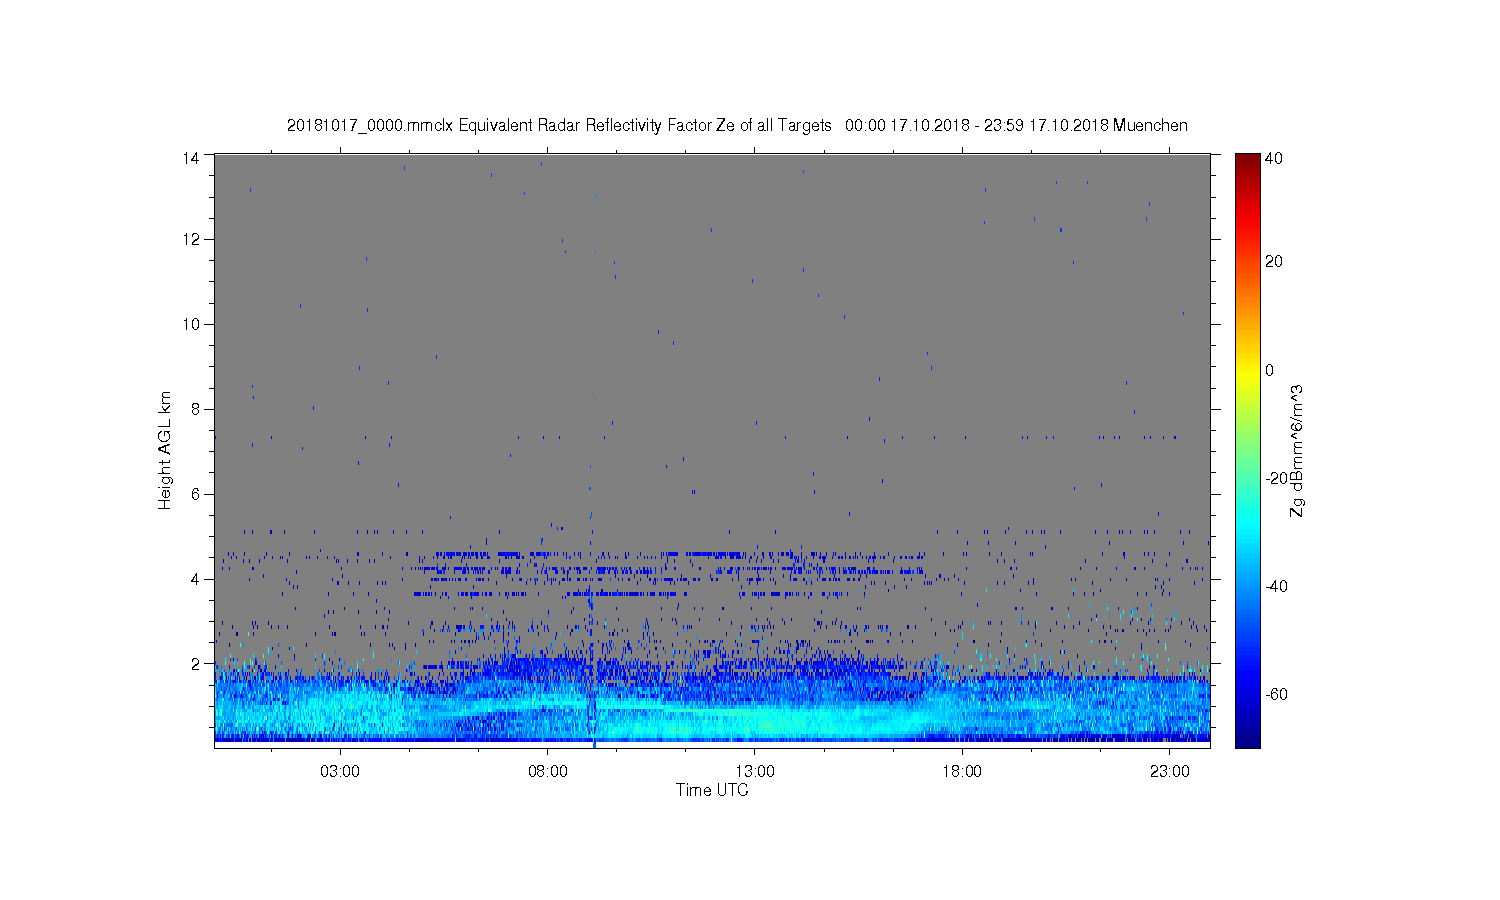Click the colorbar tick label -20
The height and width of the screenshot is (900, 1500).
point(1277,478)
